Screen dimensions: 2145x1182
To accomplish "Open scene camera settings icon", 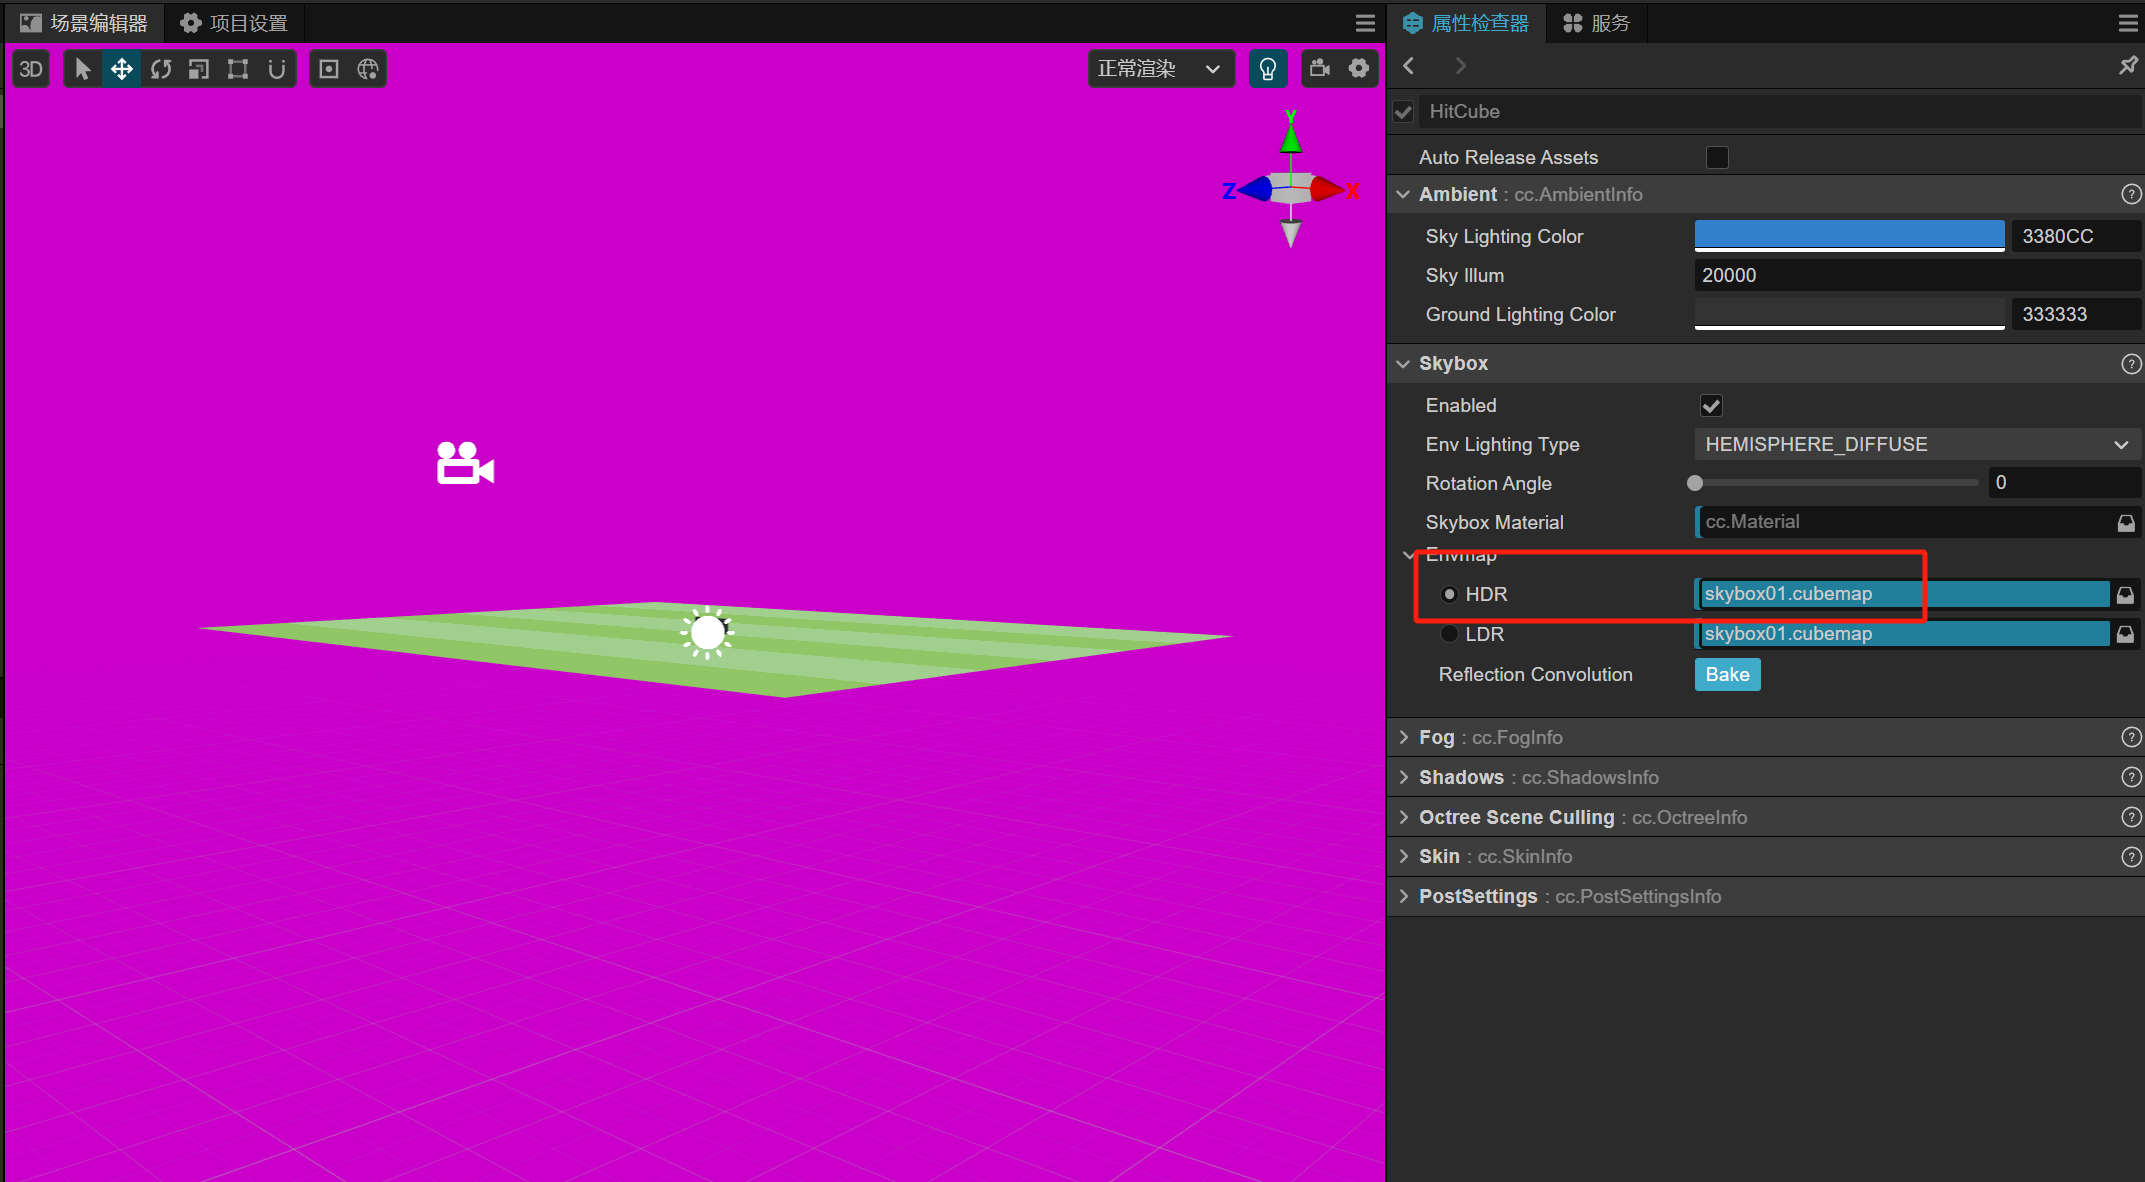I will (1320, 69).
